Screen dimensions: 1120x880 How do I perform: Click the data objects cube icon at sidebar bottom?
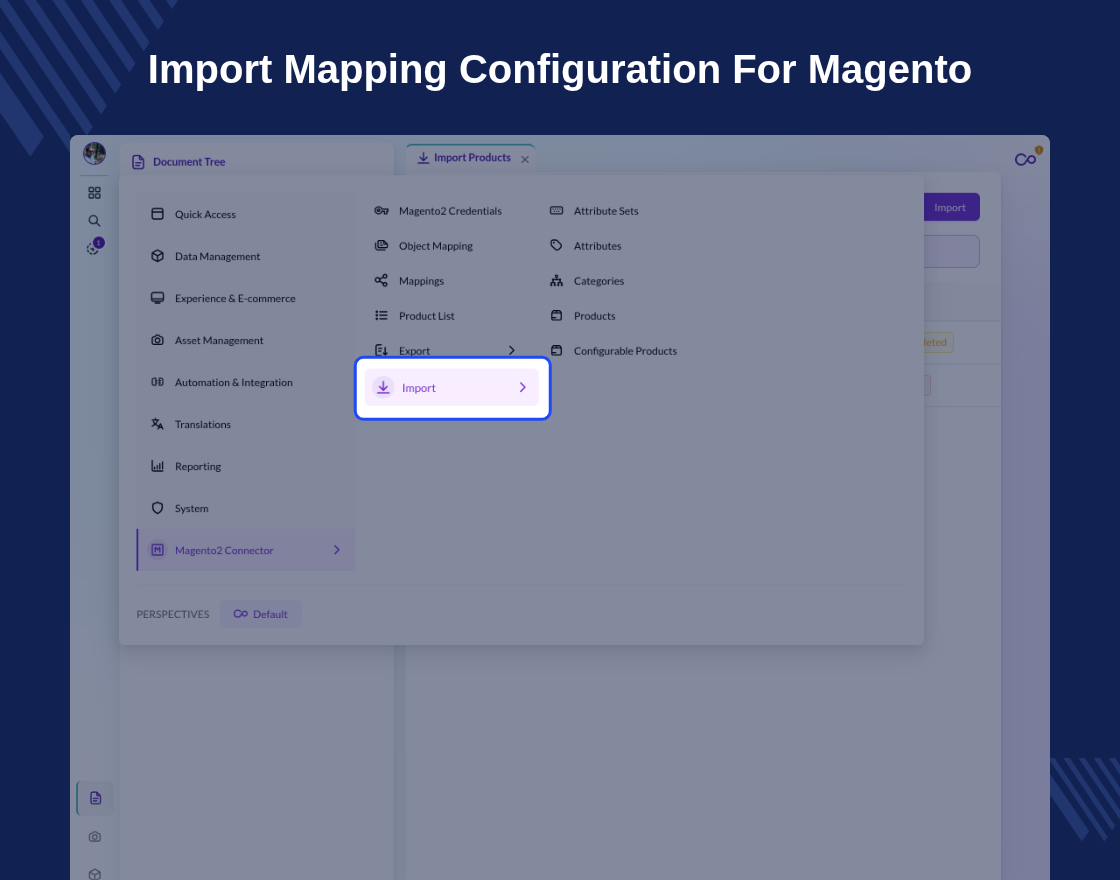pyautogui.click(x=95, y=874)
